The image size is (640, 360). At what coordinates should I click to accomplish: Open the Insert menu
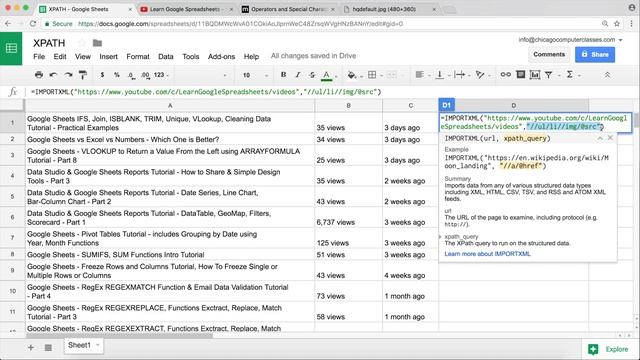tap(108, 57)
